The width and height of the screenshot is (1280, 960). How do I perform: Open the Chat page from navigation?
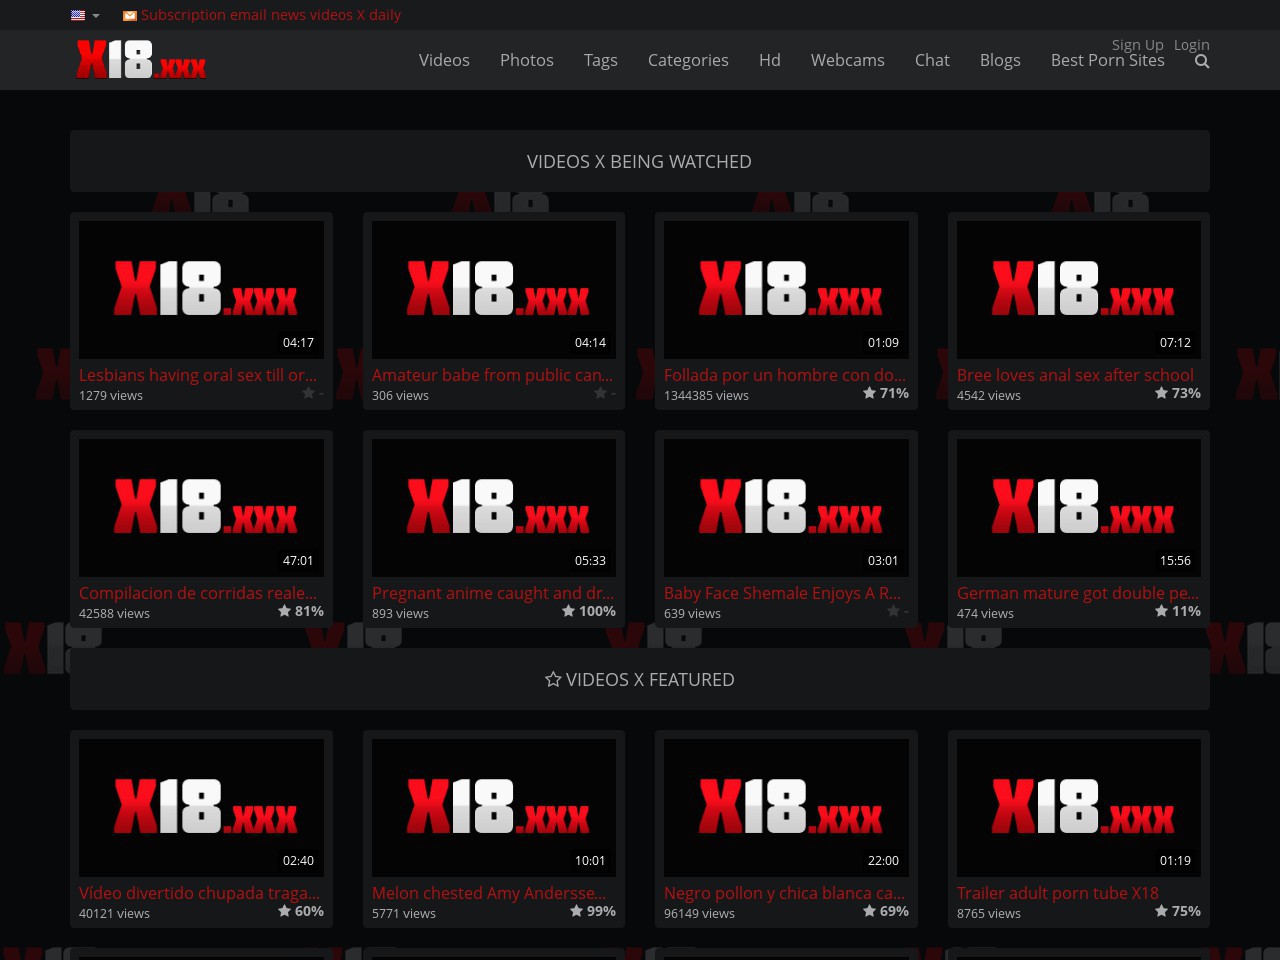click(x=932, y=60)
